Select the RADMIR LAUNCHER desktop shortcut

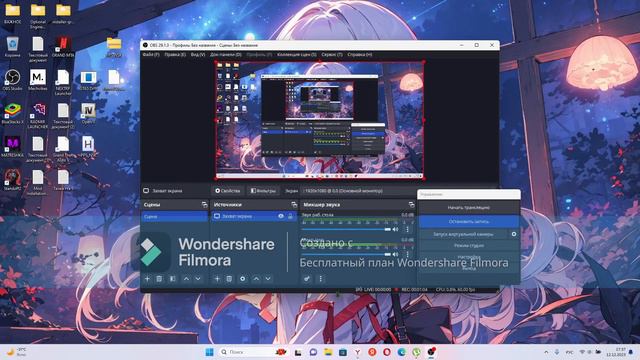(38, 115)
